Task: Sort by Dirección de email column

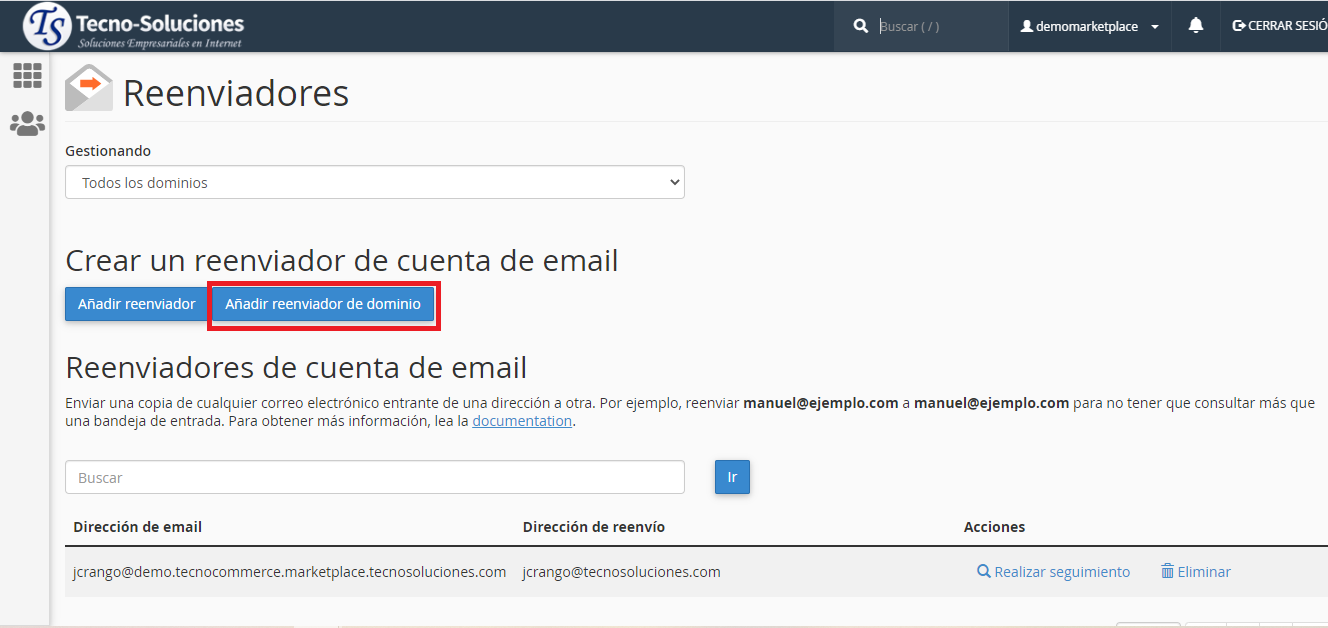Action: click(x=138, y=527)
